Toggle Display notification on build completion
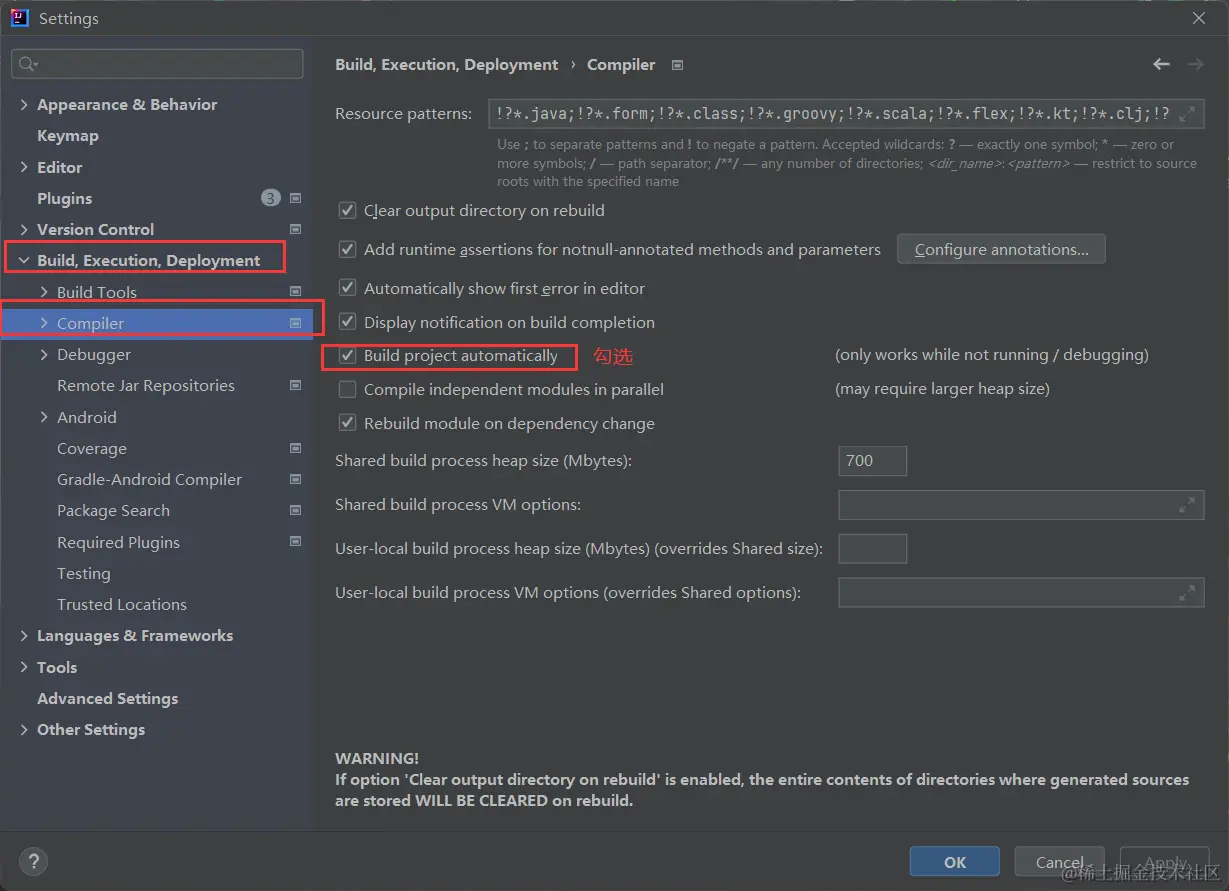Screen dimensions: 1229x891 click(x=347, y=322)
